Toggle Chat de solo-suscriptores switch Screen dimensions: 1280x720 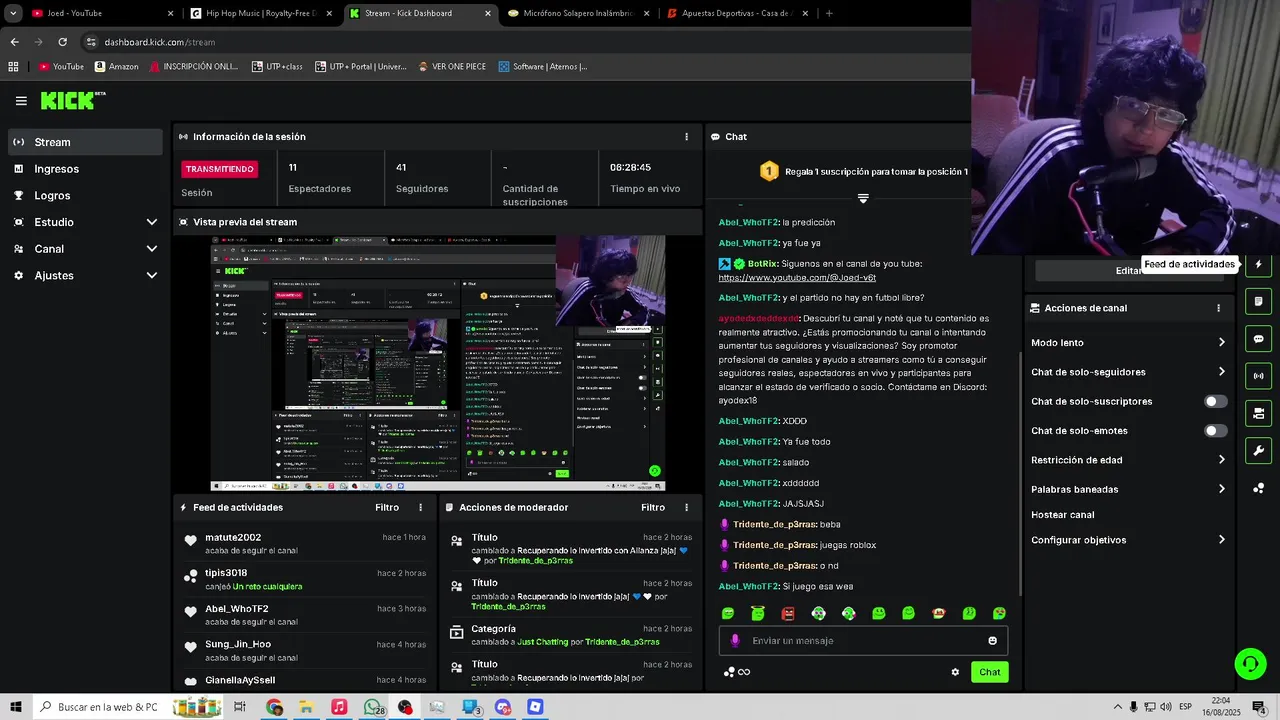tap(1215, 401)
